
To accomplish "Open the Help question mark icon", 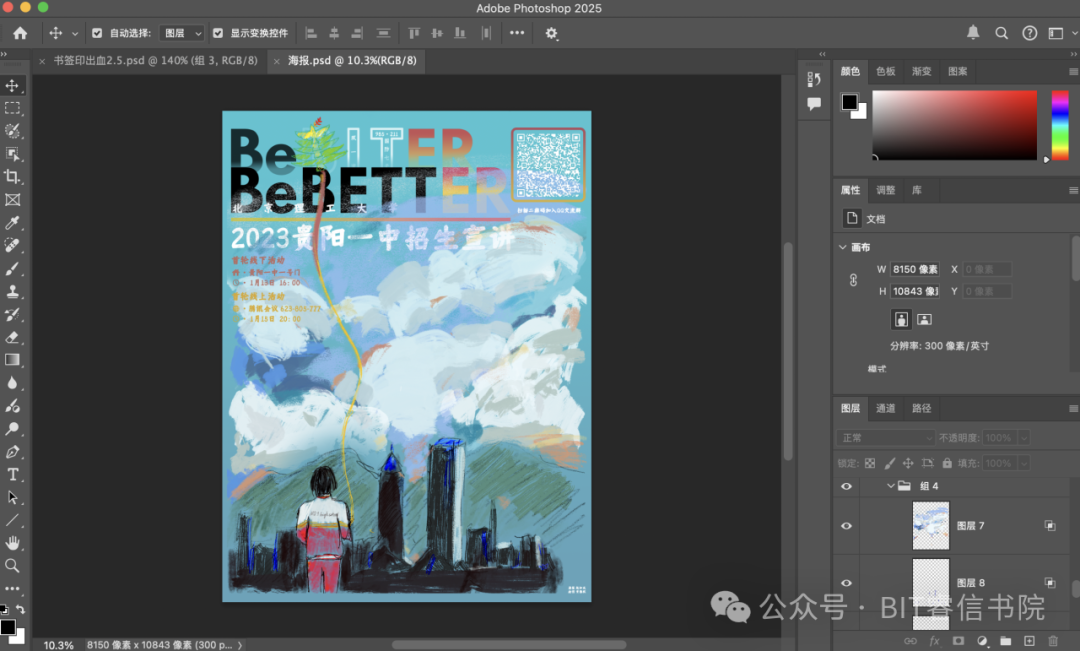I will click(1030, 33).
